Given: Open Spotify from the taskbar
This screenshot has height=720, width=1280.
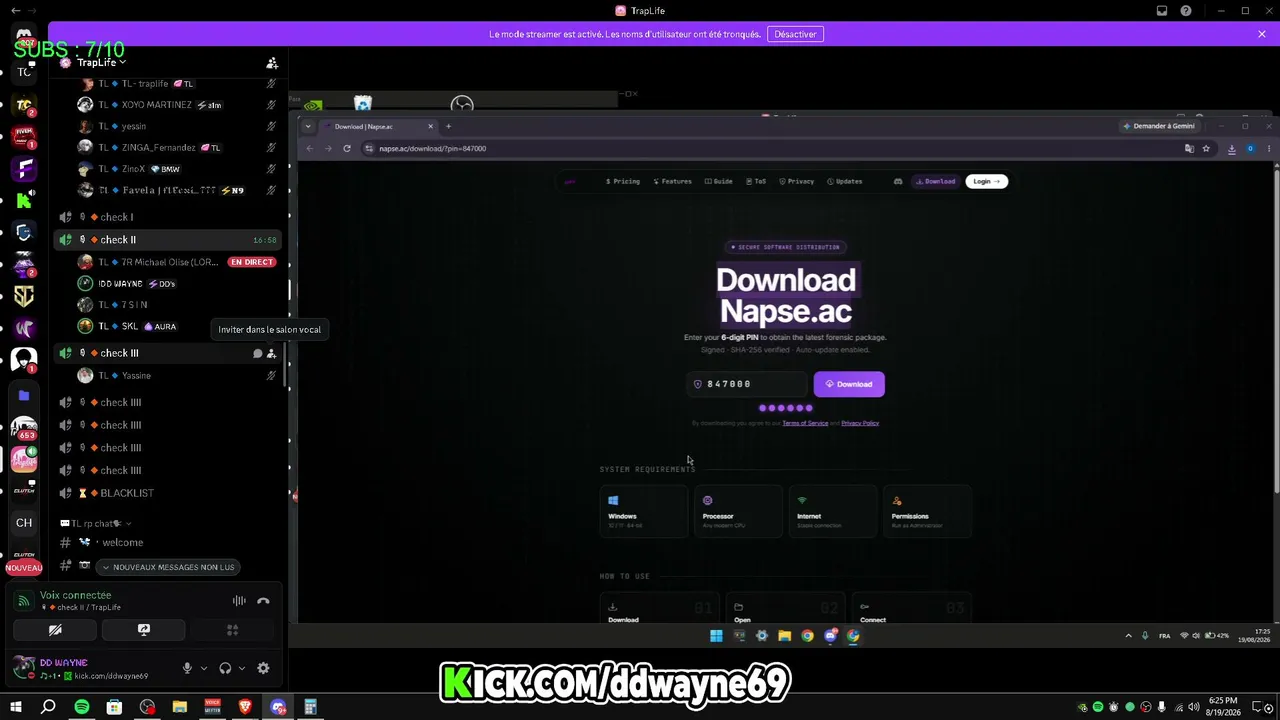Looking at the screenshot, I should pos(82,708).
